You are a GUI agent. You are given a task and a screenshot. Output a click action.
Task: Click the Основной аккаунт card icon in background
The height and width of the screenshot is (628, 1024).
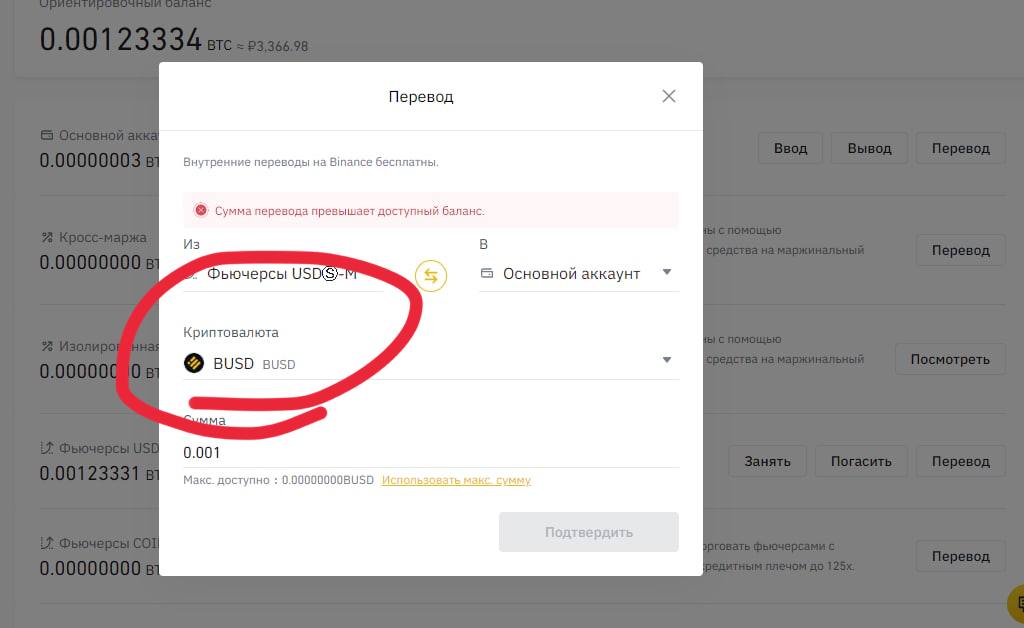(x=47, y=135)
